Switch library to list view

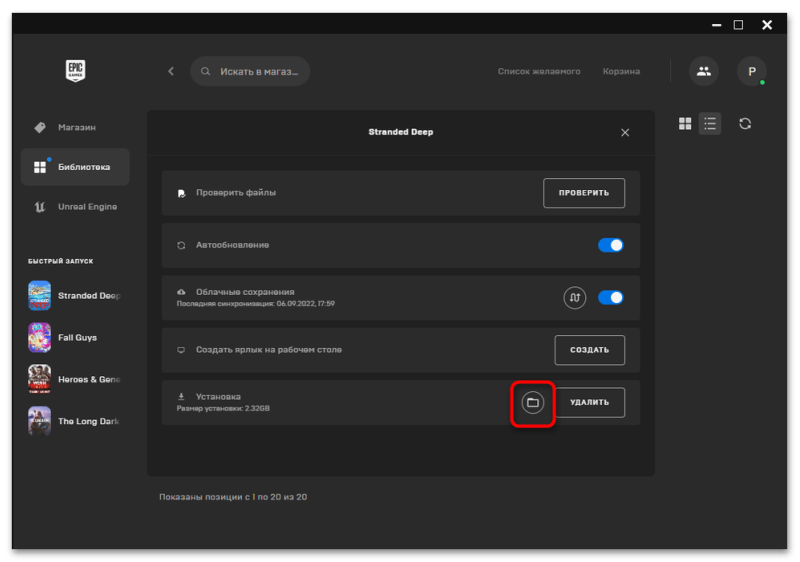[x=710, y=123]
